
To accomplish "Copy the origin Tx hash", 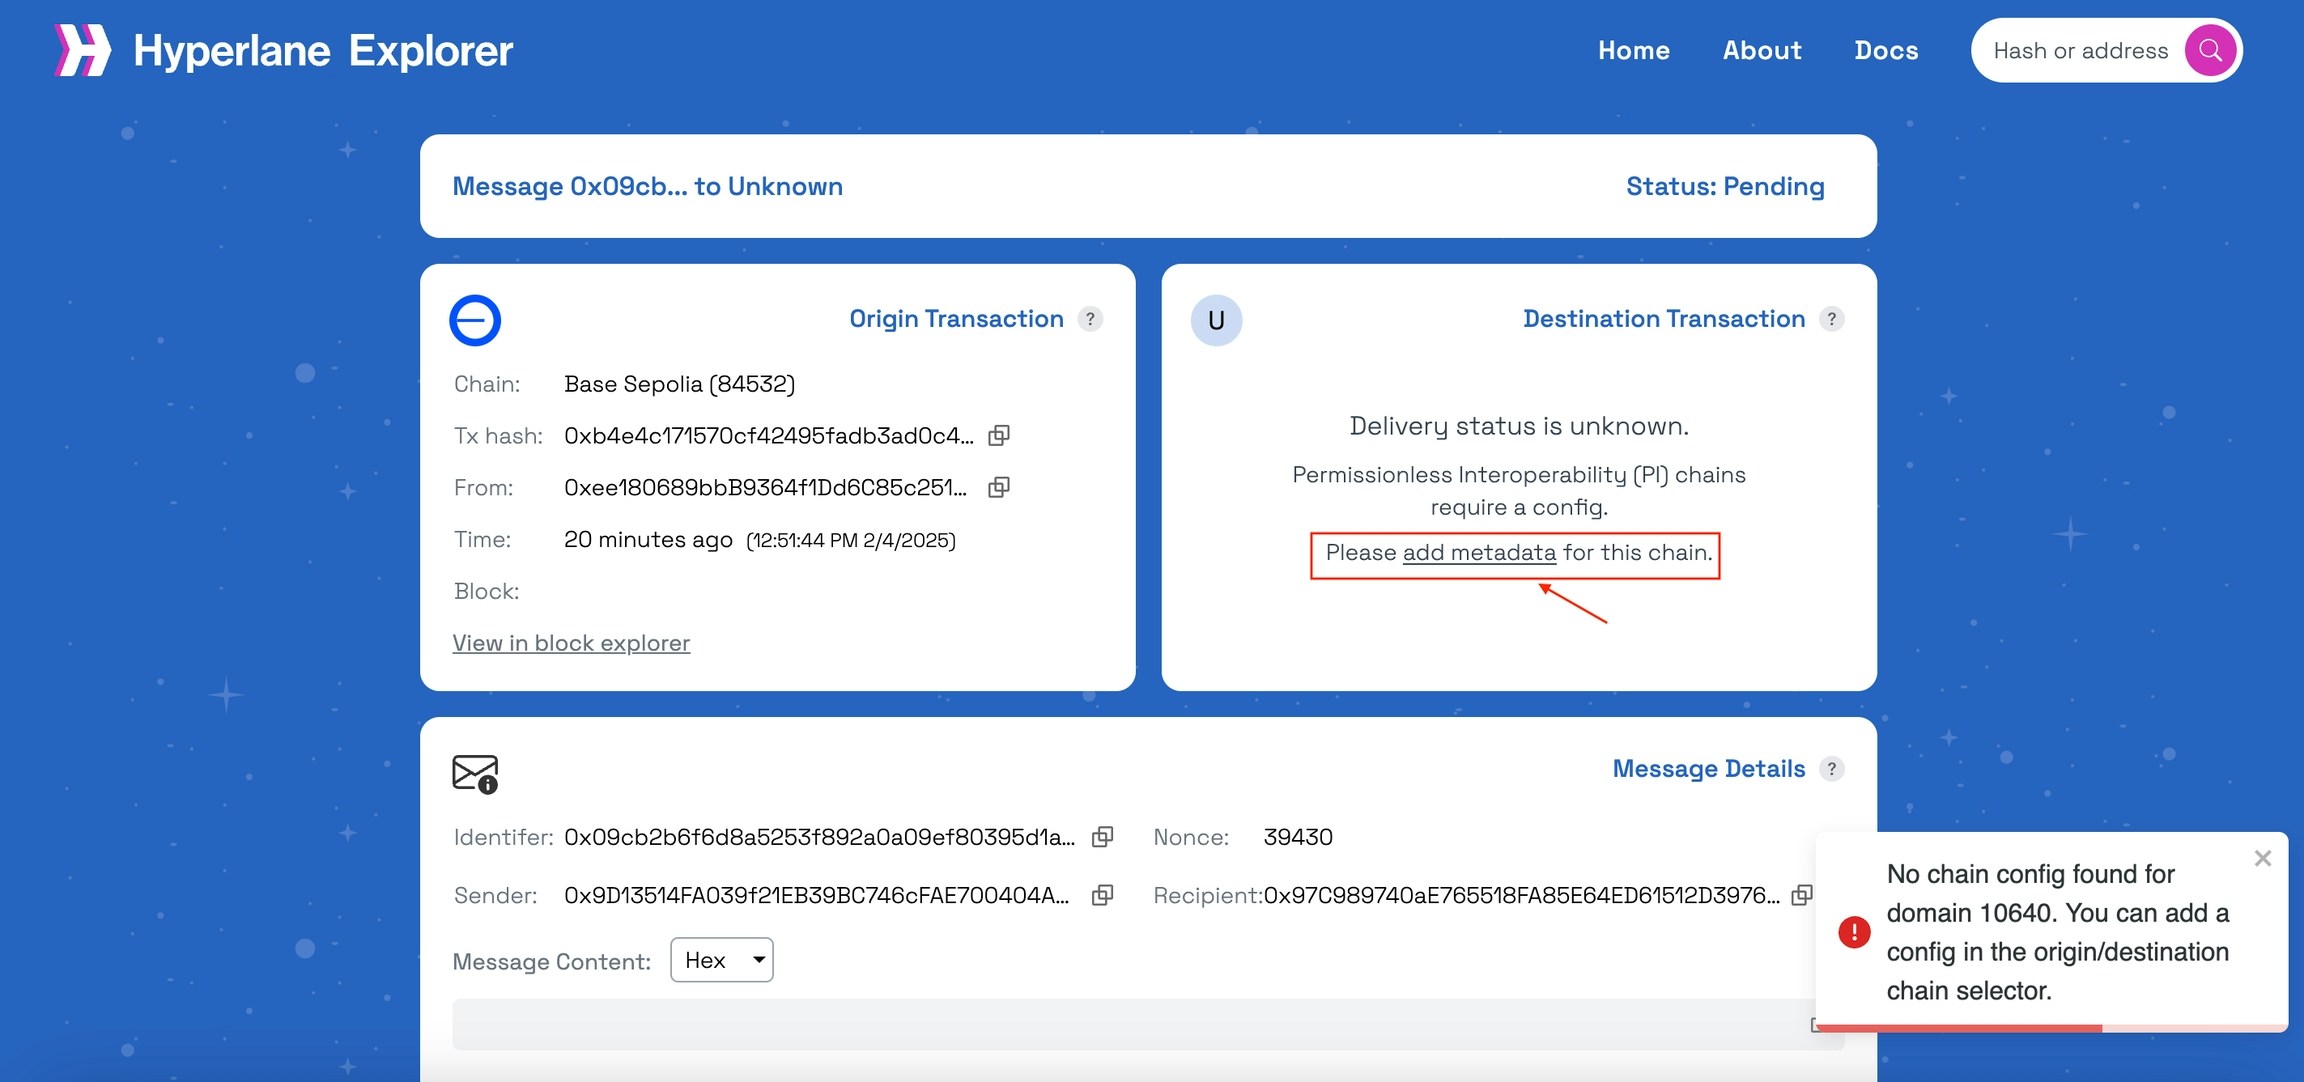I will pos(999,435).
